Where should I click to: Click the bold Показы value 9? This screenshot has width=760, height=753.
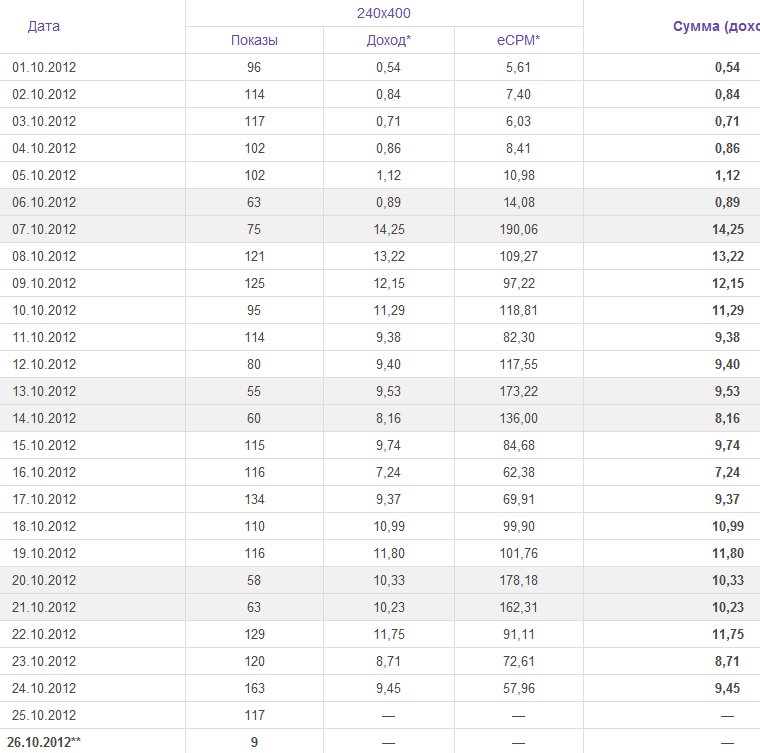254,742
